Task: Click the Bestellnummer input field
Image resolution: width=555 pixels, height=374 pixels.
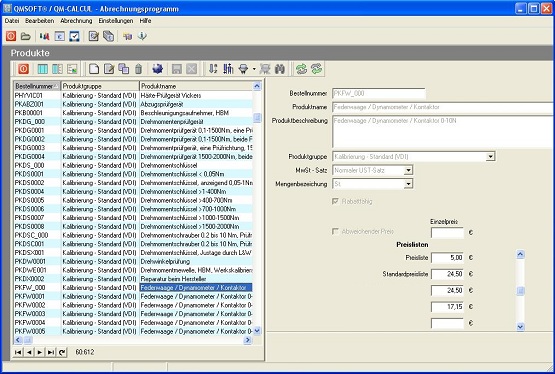Action: point(379,93)
